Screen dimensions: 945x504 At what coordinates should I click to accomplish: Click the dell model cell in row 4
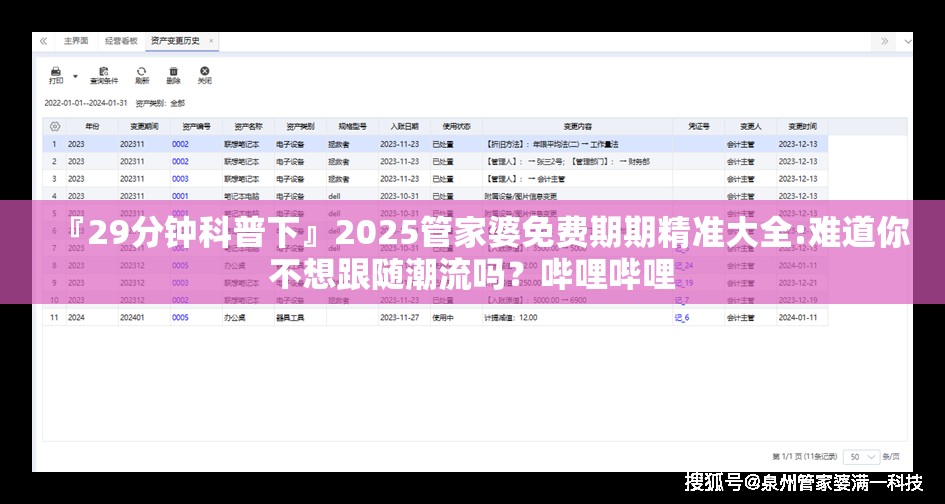[x=352, y=196]
